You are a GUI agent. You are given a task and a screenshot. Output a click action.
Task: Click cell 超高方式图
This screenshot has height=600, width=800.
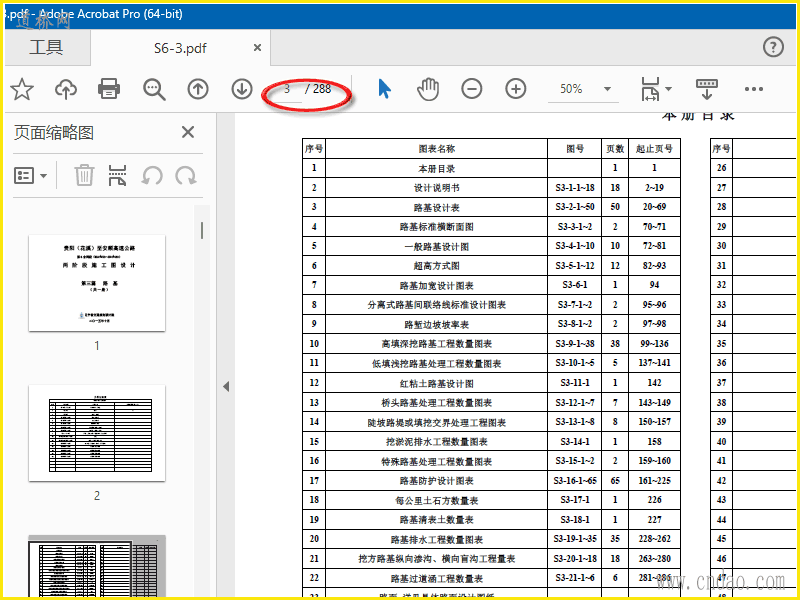point(437,266)
